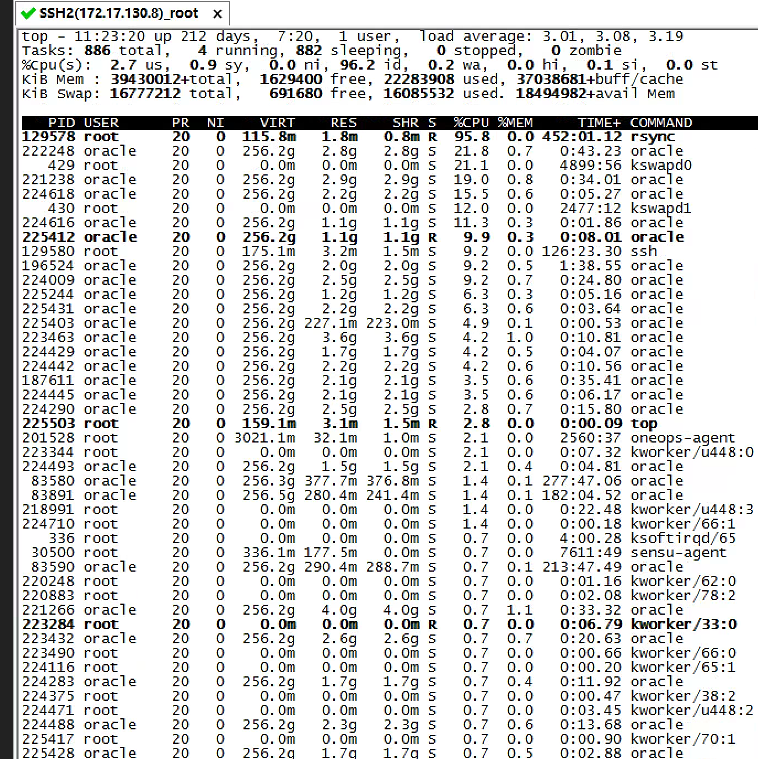Click the rsync command name
Image resolution: width=758 pixels, height=759 pixels.
pyautogui.click(x=652, y=137)
